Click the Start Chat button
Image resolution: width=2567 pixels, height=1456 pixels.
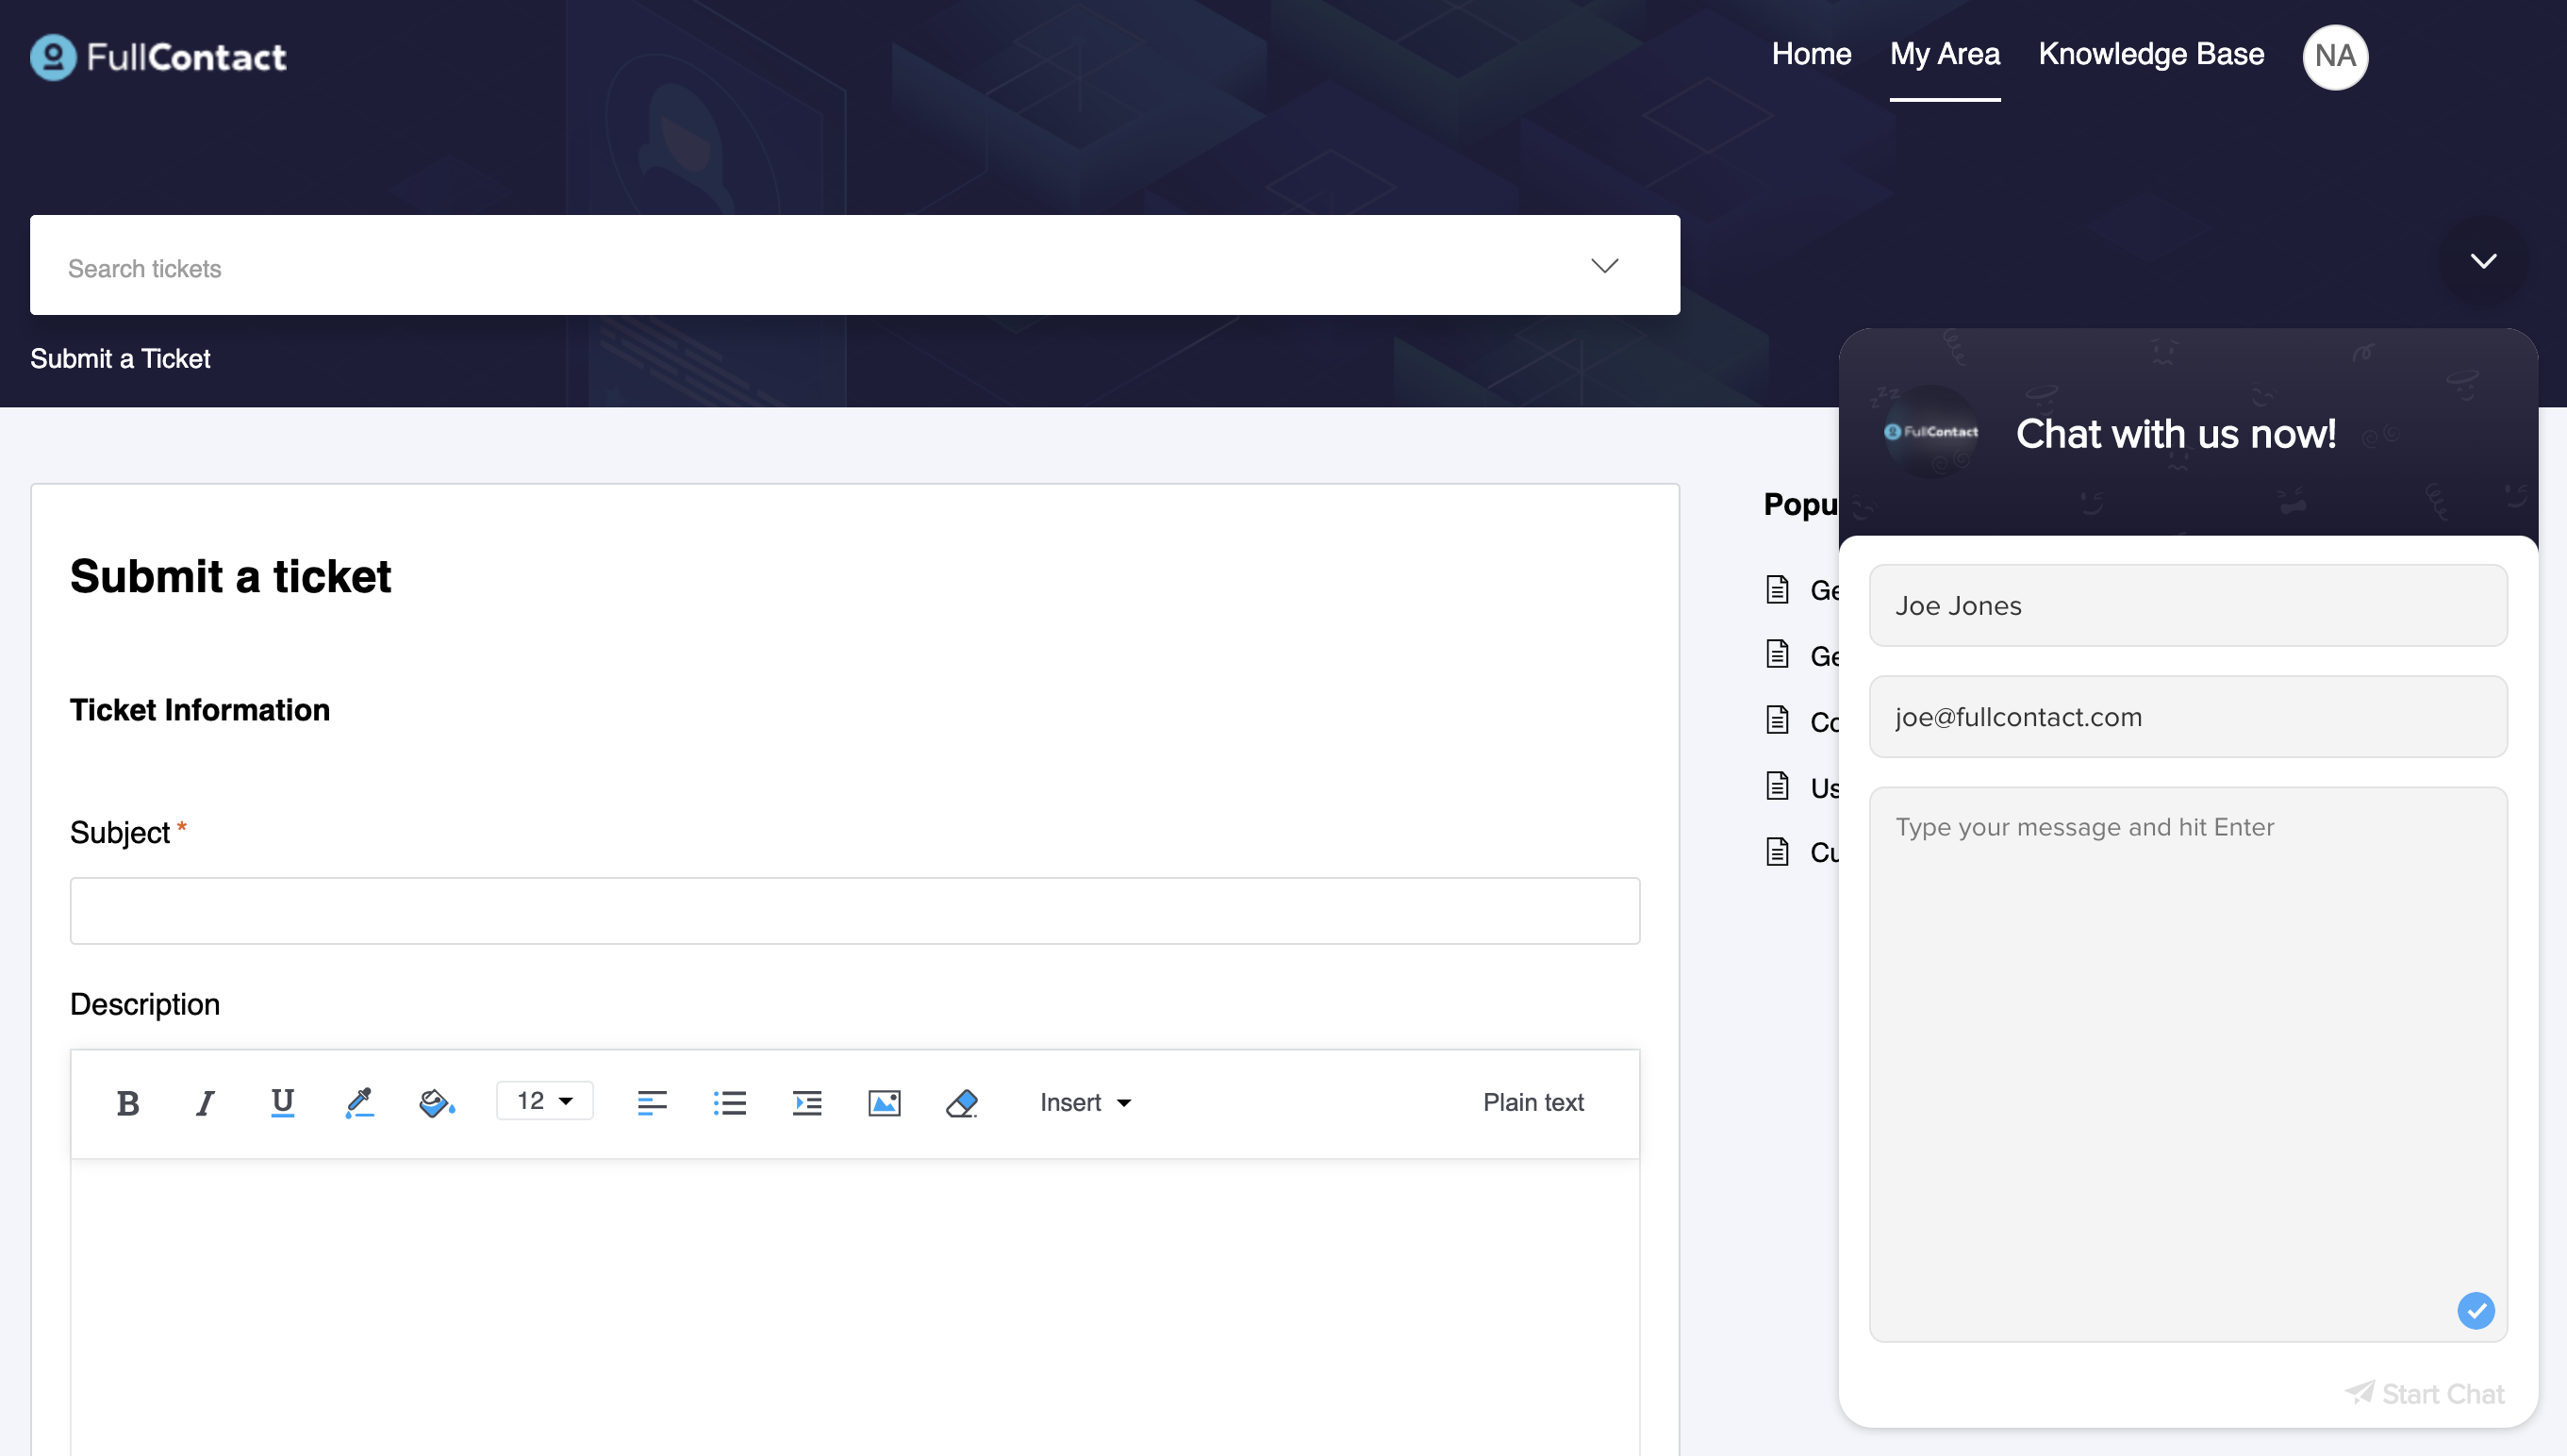2425,1393
